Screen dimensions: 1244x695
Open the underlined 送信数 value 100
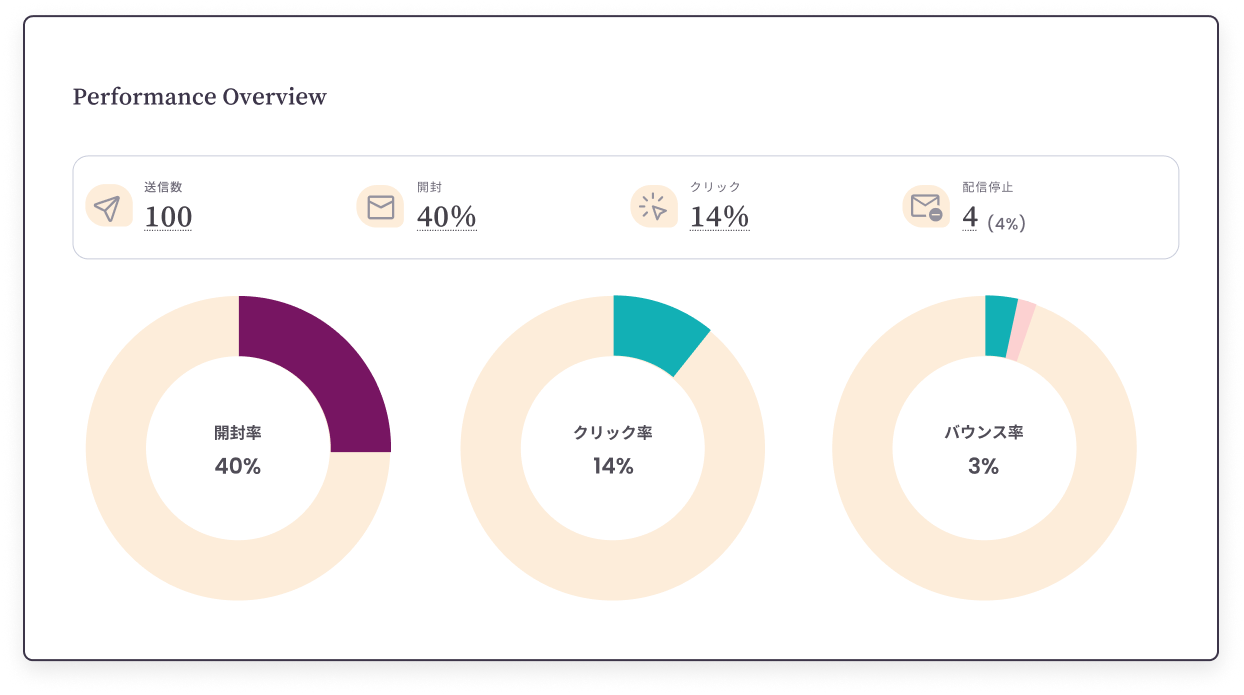(x=167, y=218)
